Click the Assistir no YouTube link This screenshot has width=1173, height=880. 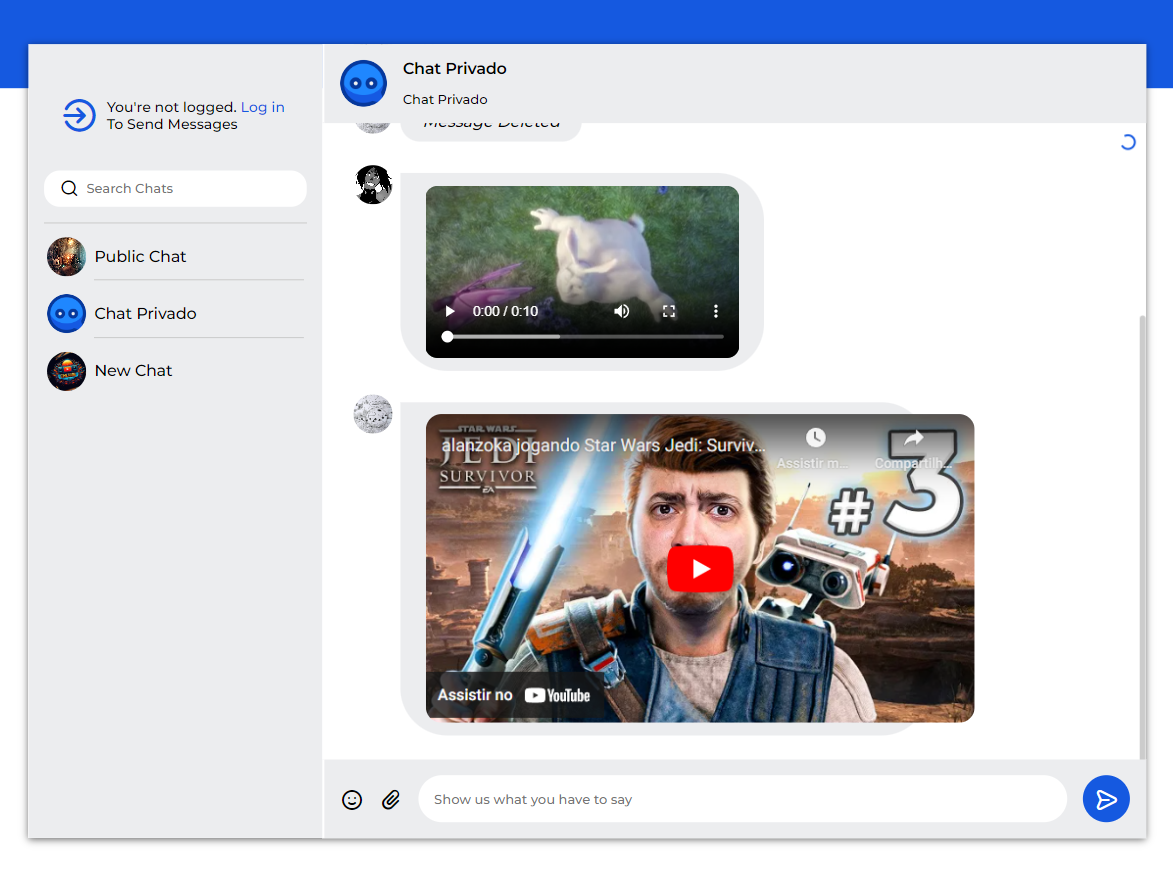[515, 695]
